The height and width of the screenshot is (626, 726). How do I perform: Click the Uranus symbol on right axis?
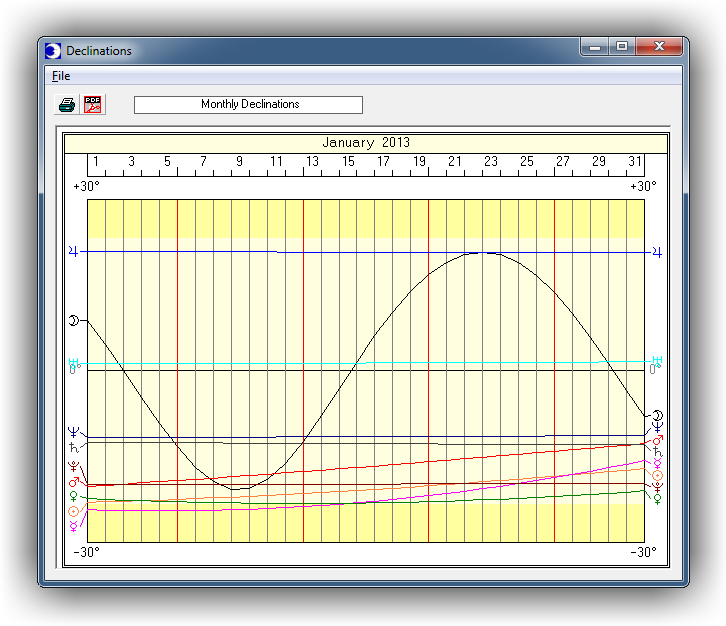click(x=657, y=360)
